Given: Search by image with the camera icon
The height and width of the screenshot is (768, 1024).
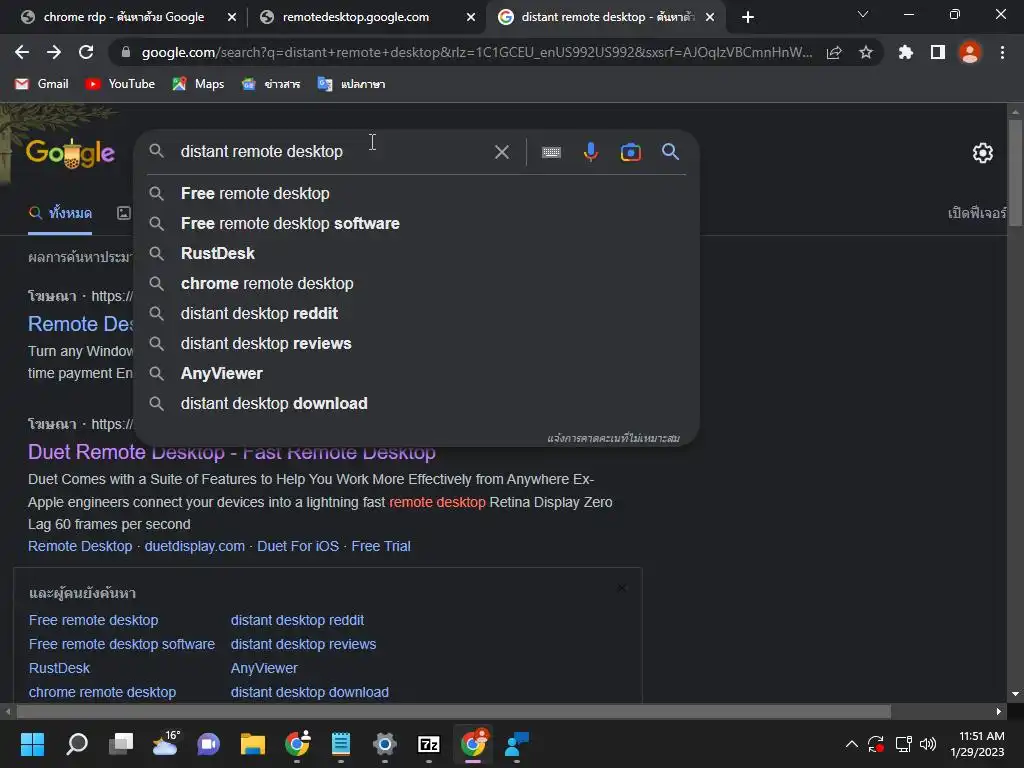Looking at the screenshot, I should point(630,152).
